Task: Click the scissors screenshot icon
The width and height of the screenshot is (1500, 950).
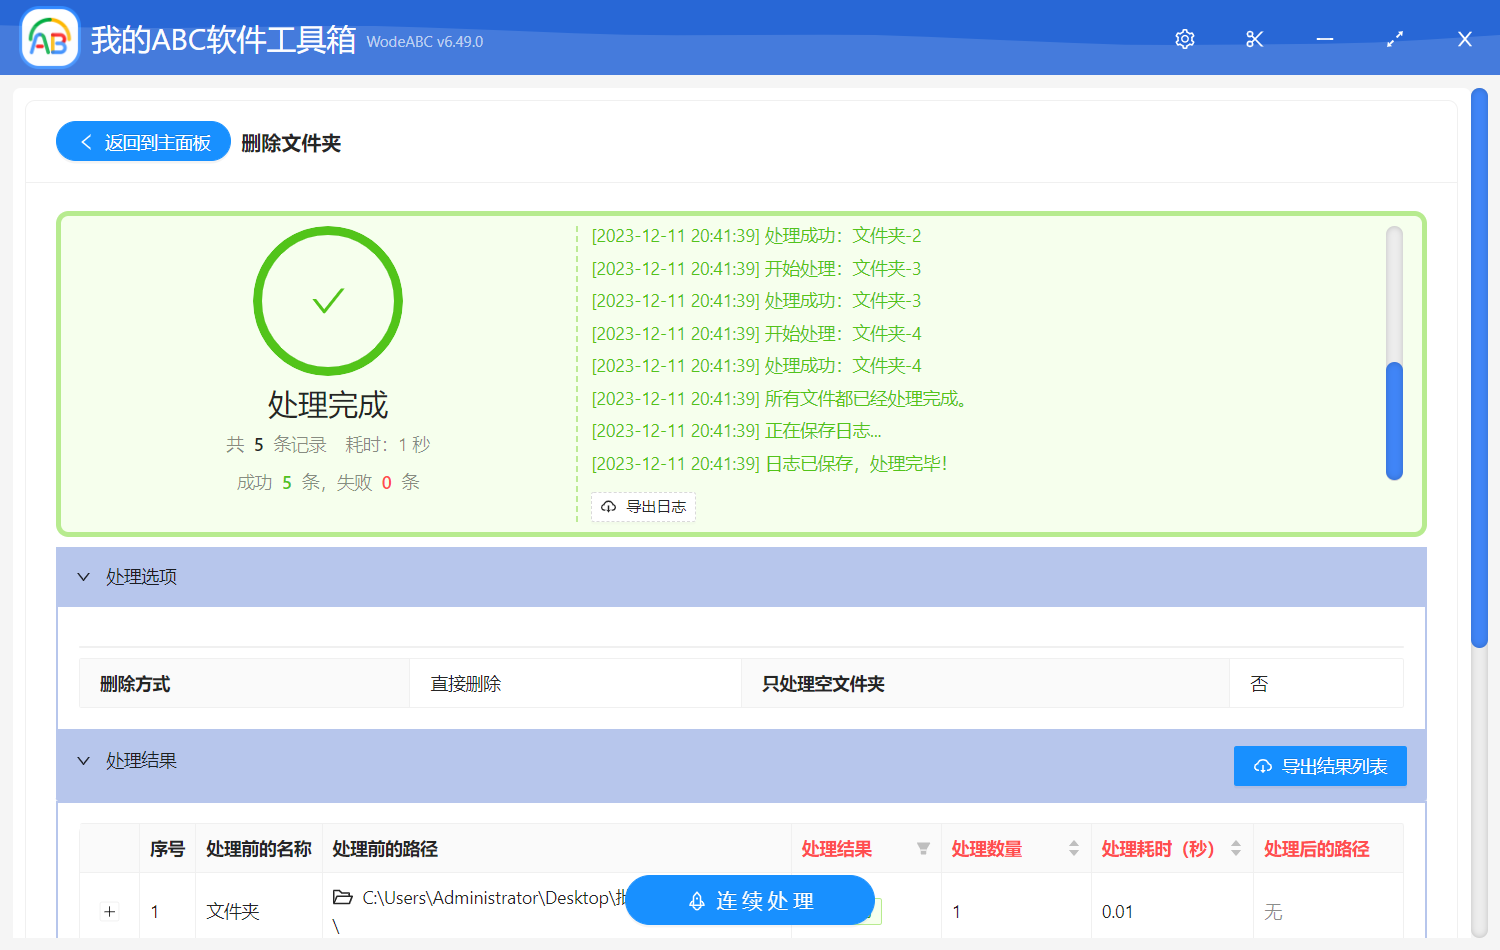Action: click(1255, 39)
